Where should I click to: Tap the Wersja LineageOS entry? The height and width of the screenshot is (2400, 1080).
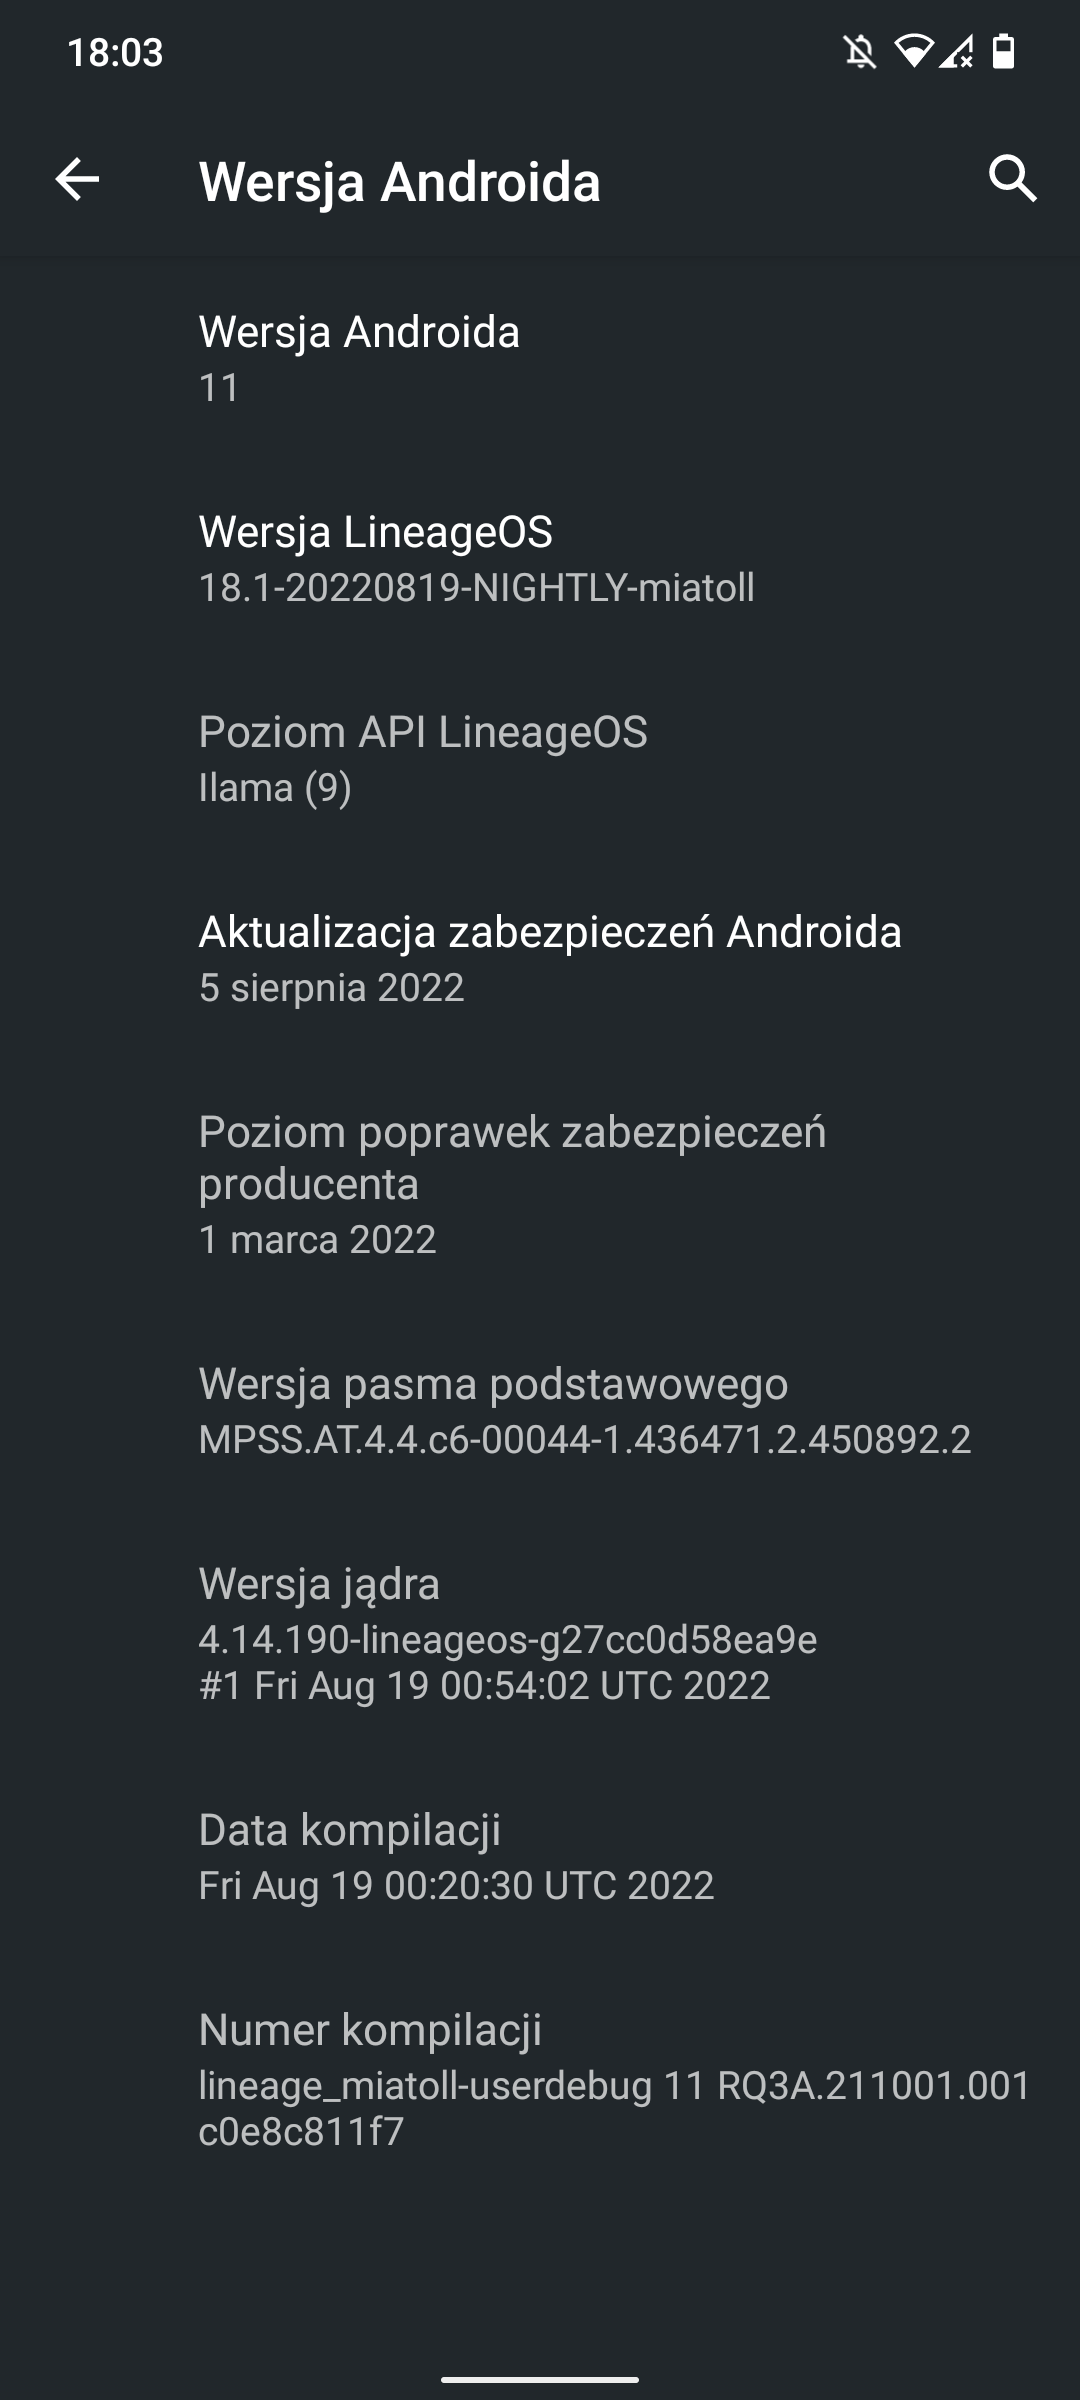tap(540, 558)
